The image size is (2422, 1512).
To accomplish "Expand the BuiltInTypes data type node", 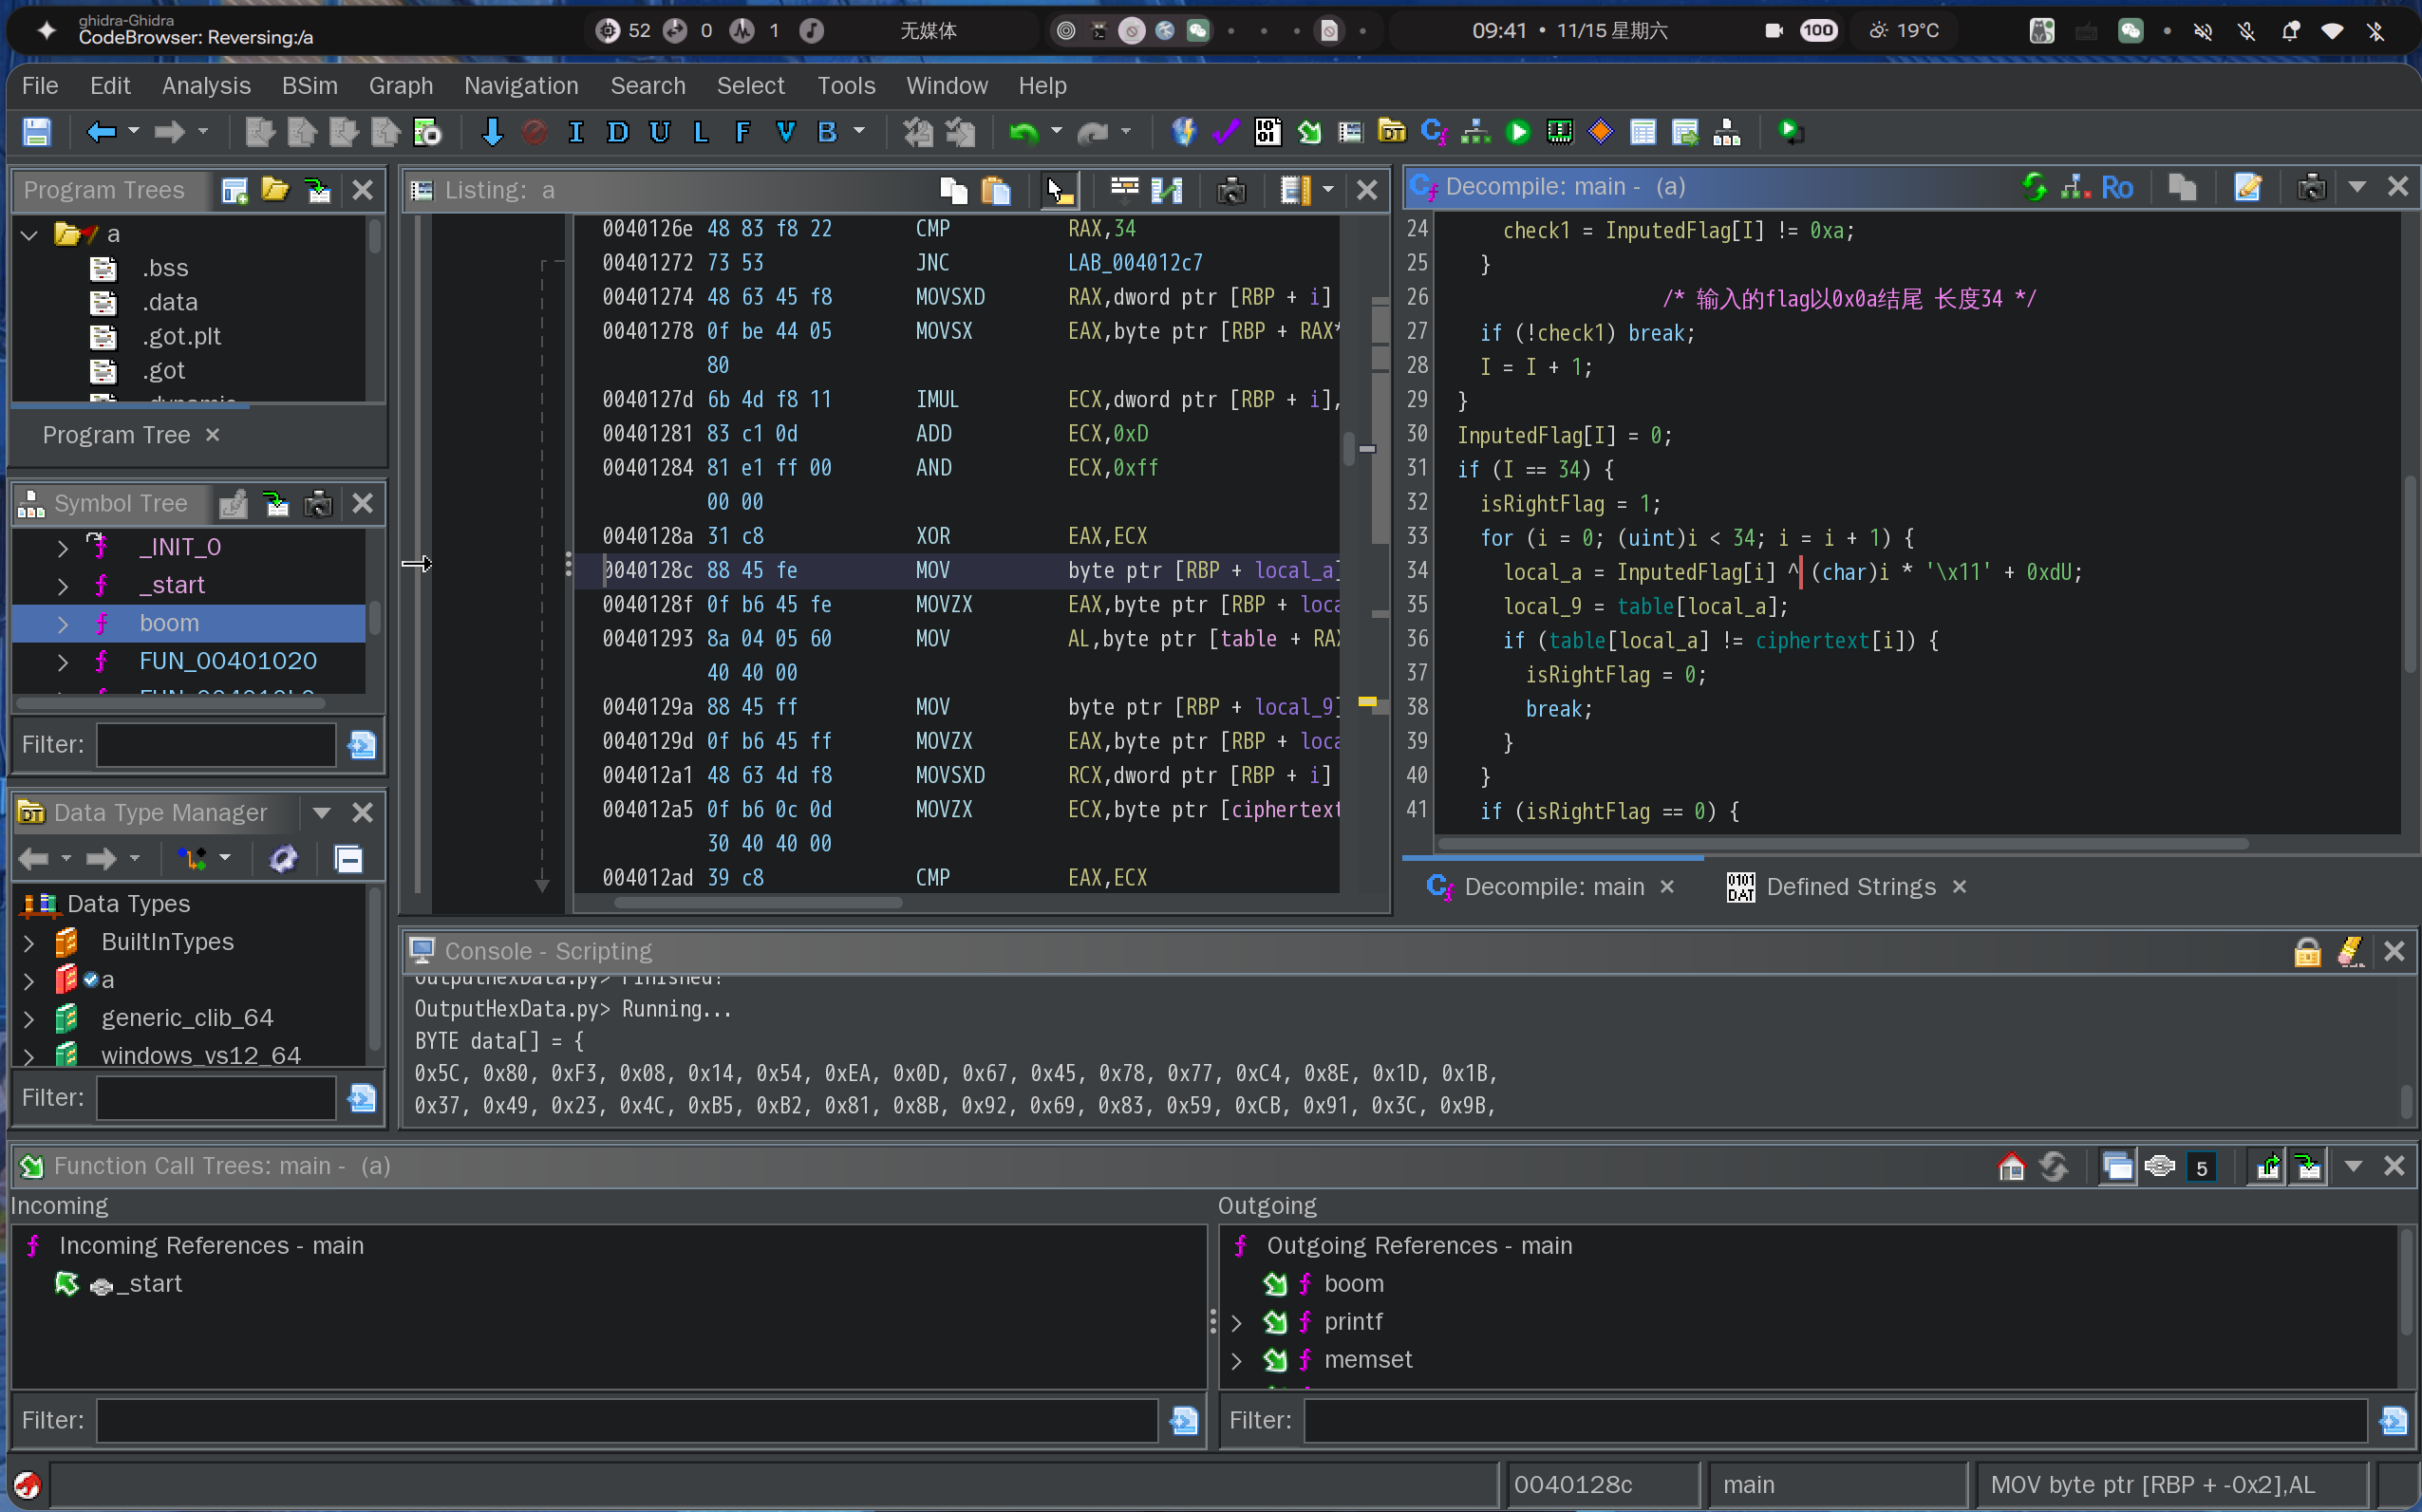I will (29, 942).
